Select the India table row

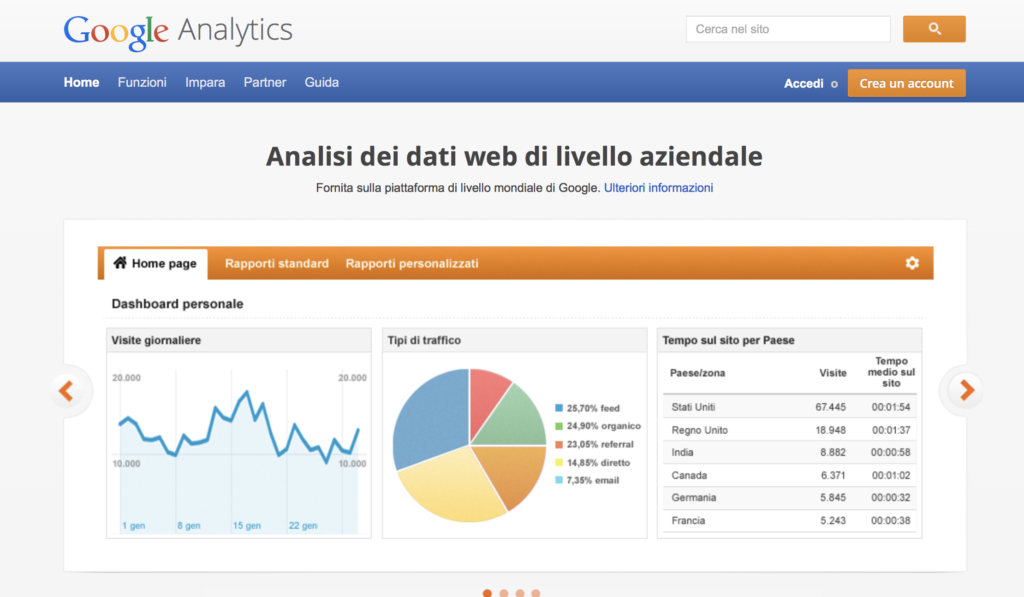pyautogui.click(x=790, y=452)
